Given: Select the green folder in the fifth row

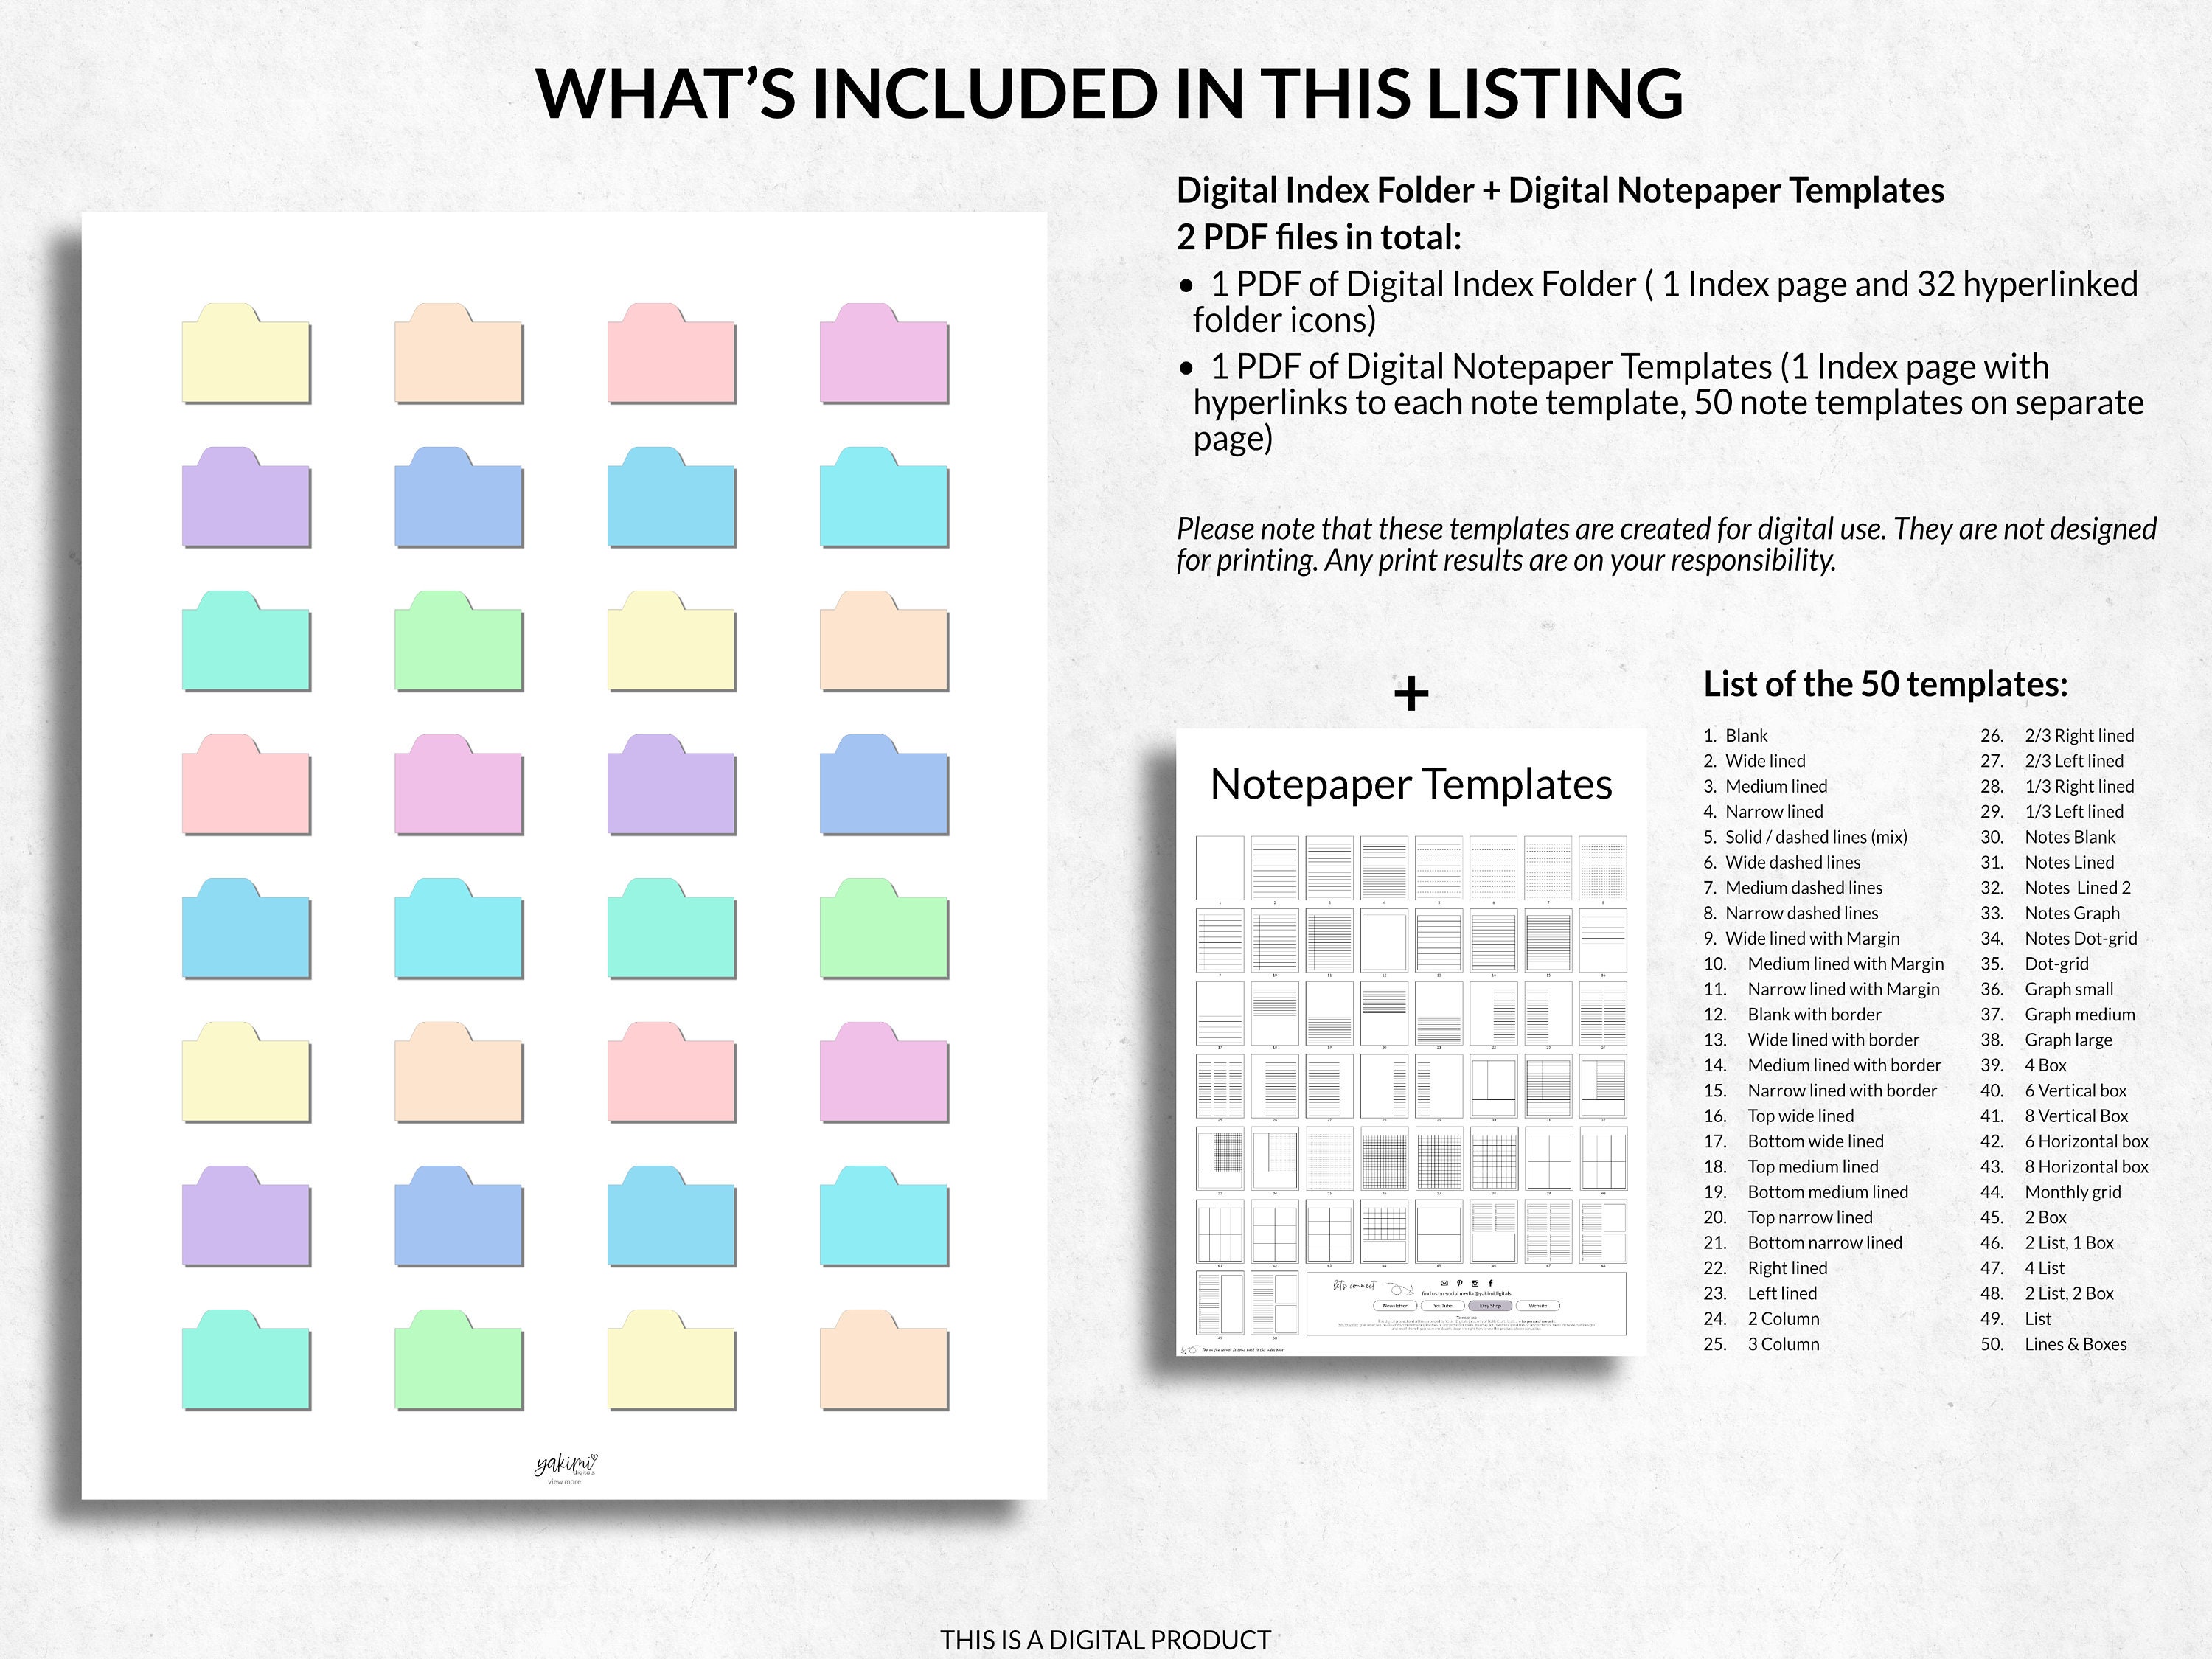Looking at the screenshot, I should click(x=884, y=929).
